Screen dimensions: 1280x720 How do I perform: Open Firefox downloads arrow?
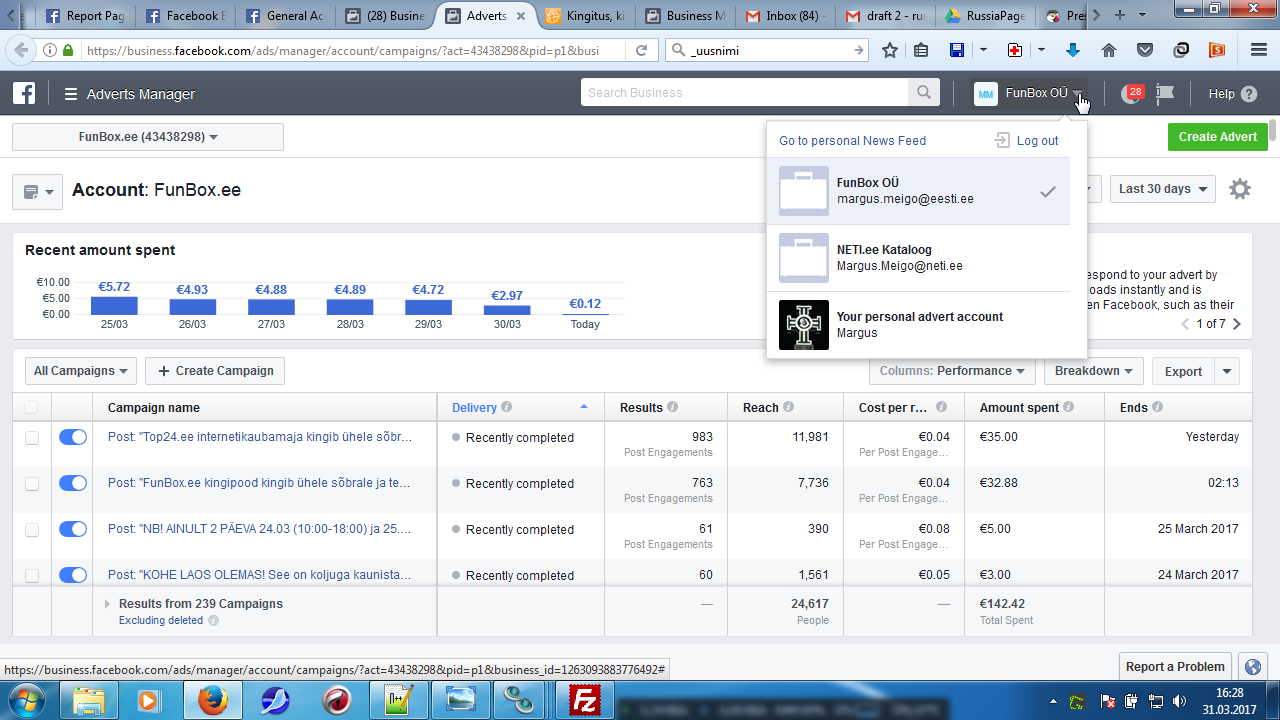point(1074,50)
